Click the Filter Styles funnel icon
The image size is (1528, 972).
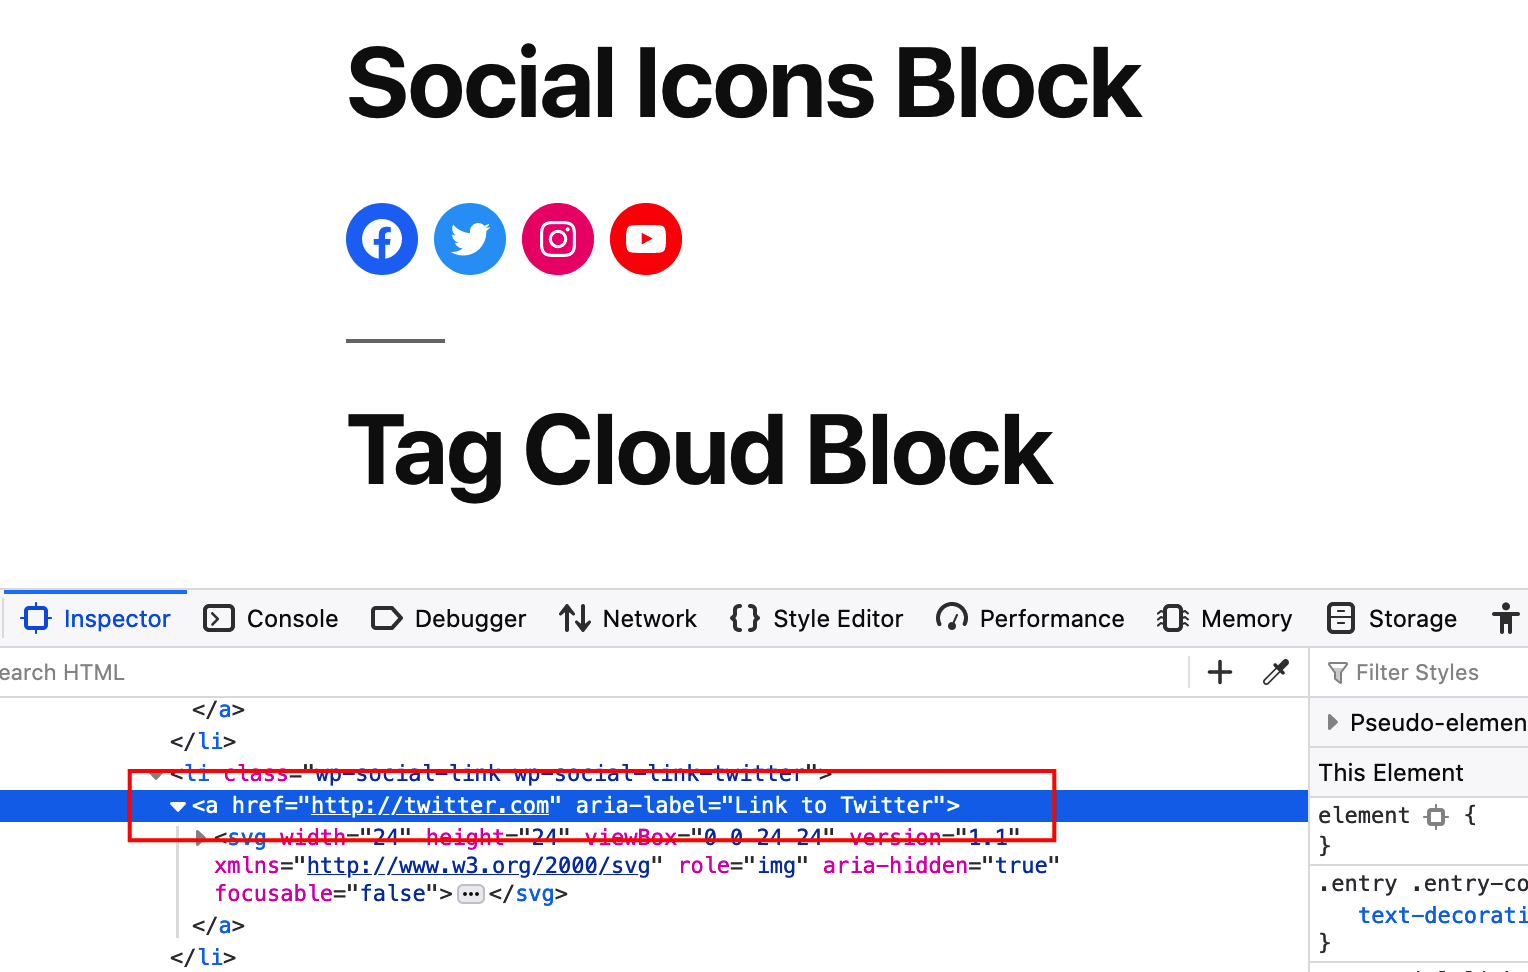point(1338,672)
